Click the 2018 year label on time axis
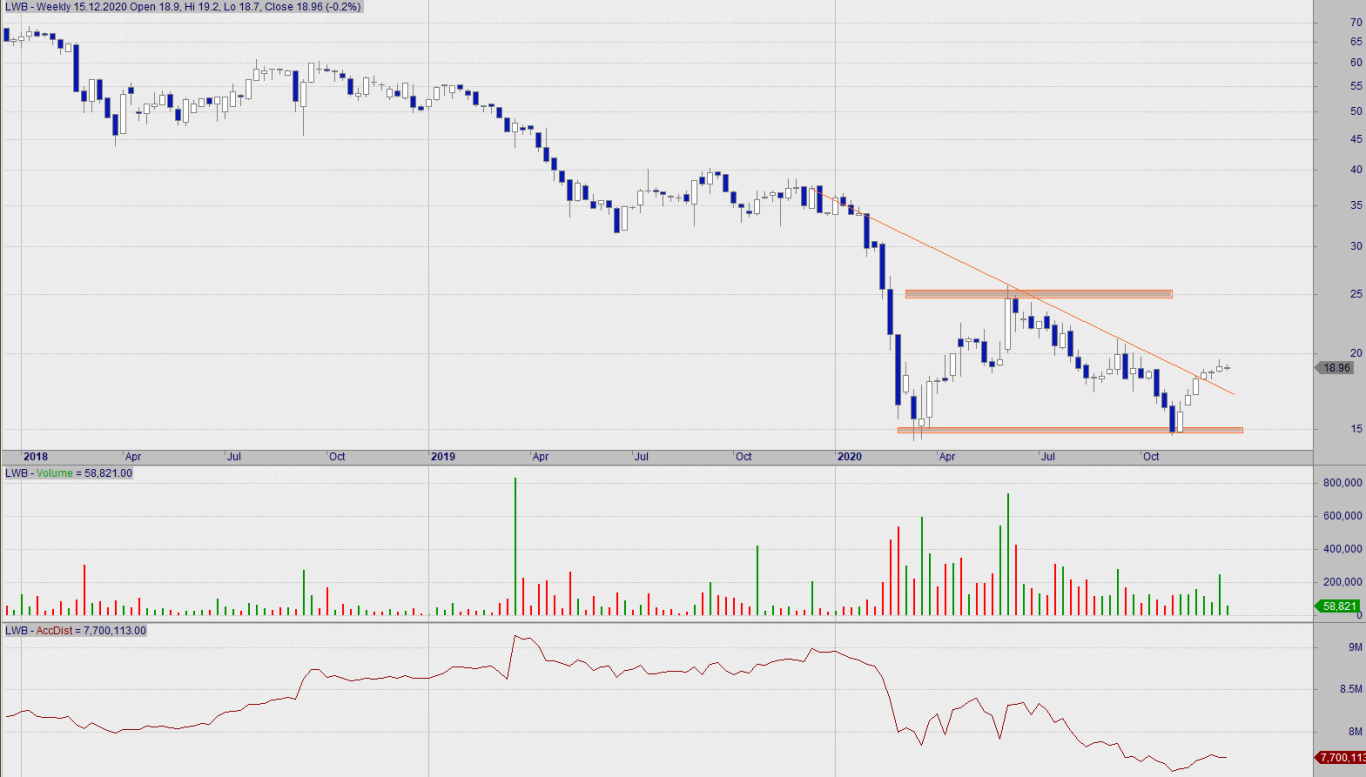 click(x=36, y=456)
